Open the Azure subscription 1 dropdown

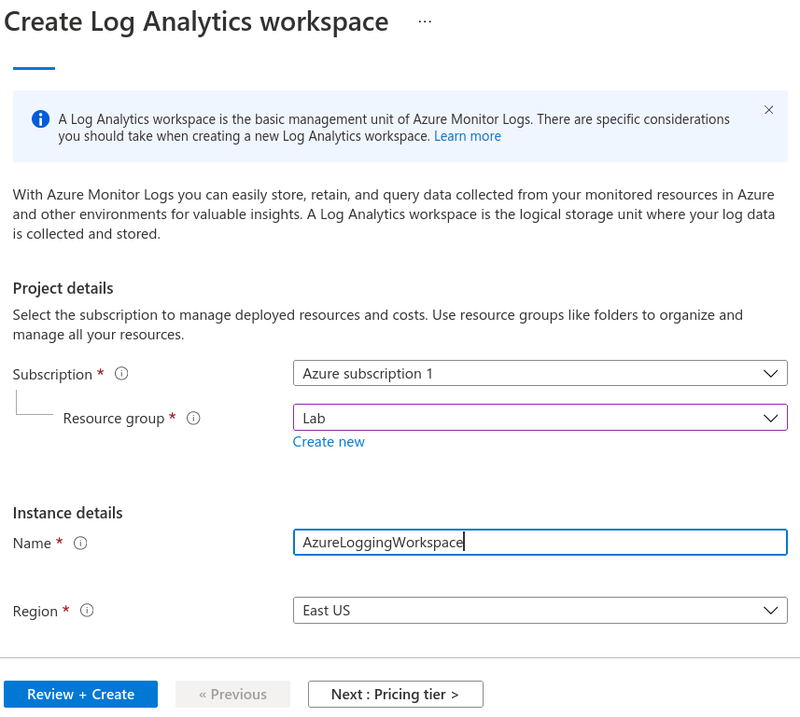tap(540, 373)
